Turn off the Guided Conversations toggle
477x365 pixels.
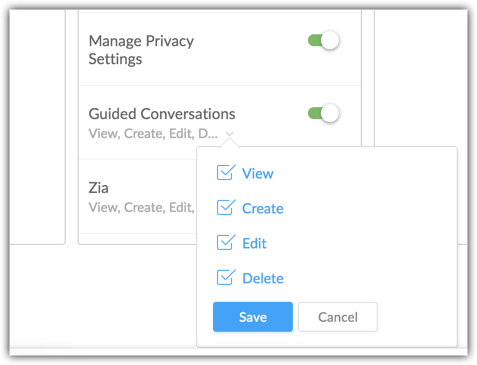tap(323, 113)
